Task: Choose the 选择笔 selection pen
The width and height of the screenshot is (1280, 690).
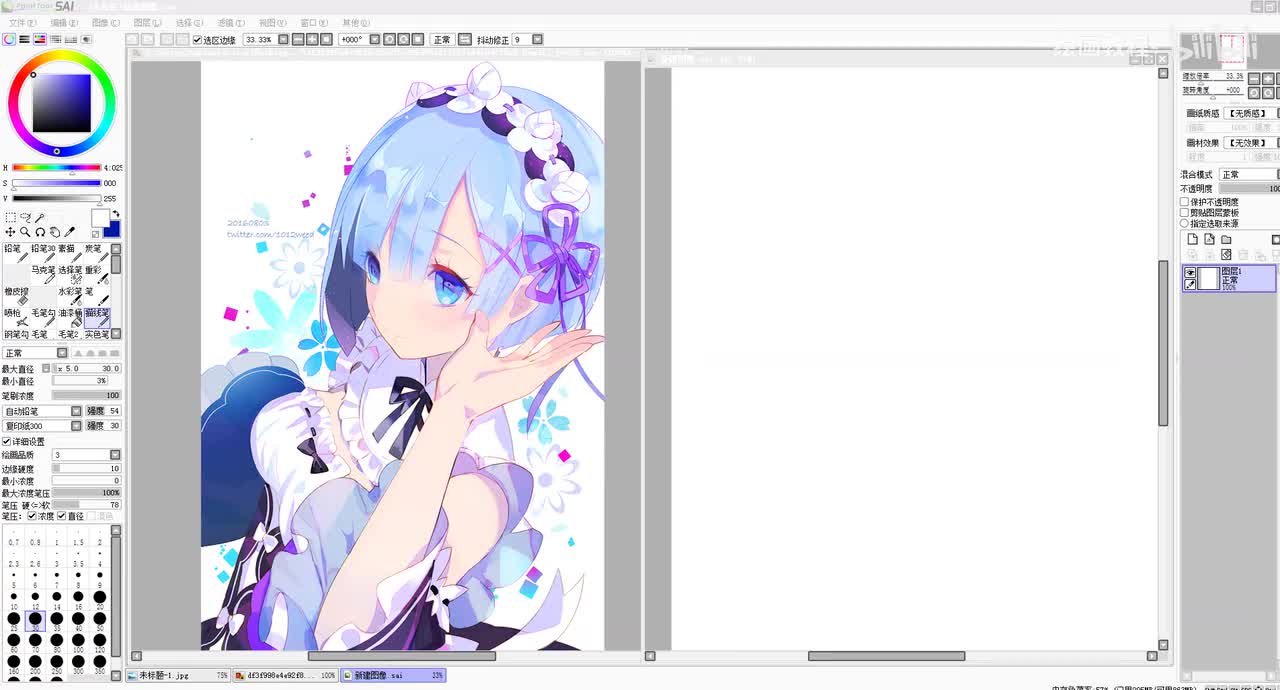Action: coord(69,275)
